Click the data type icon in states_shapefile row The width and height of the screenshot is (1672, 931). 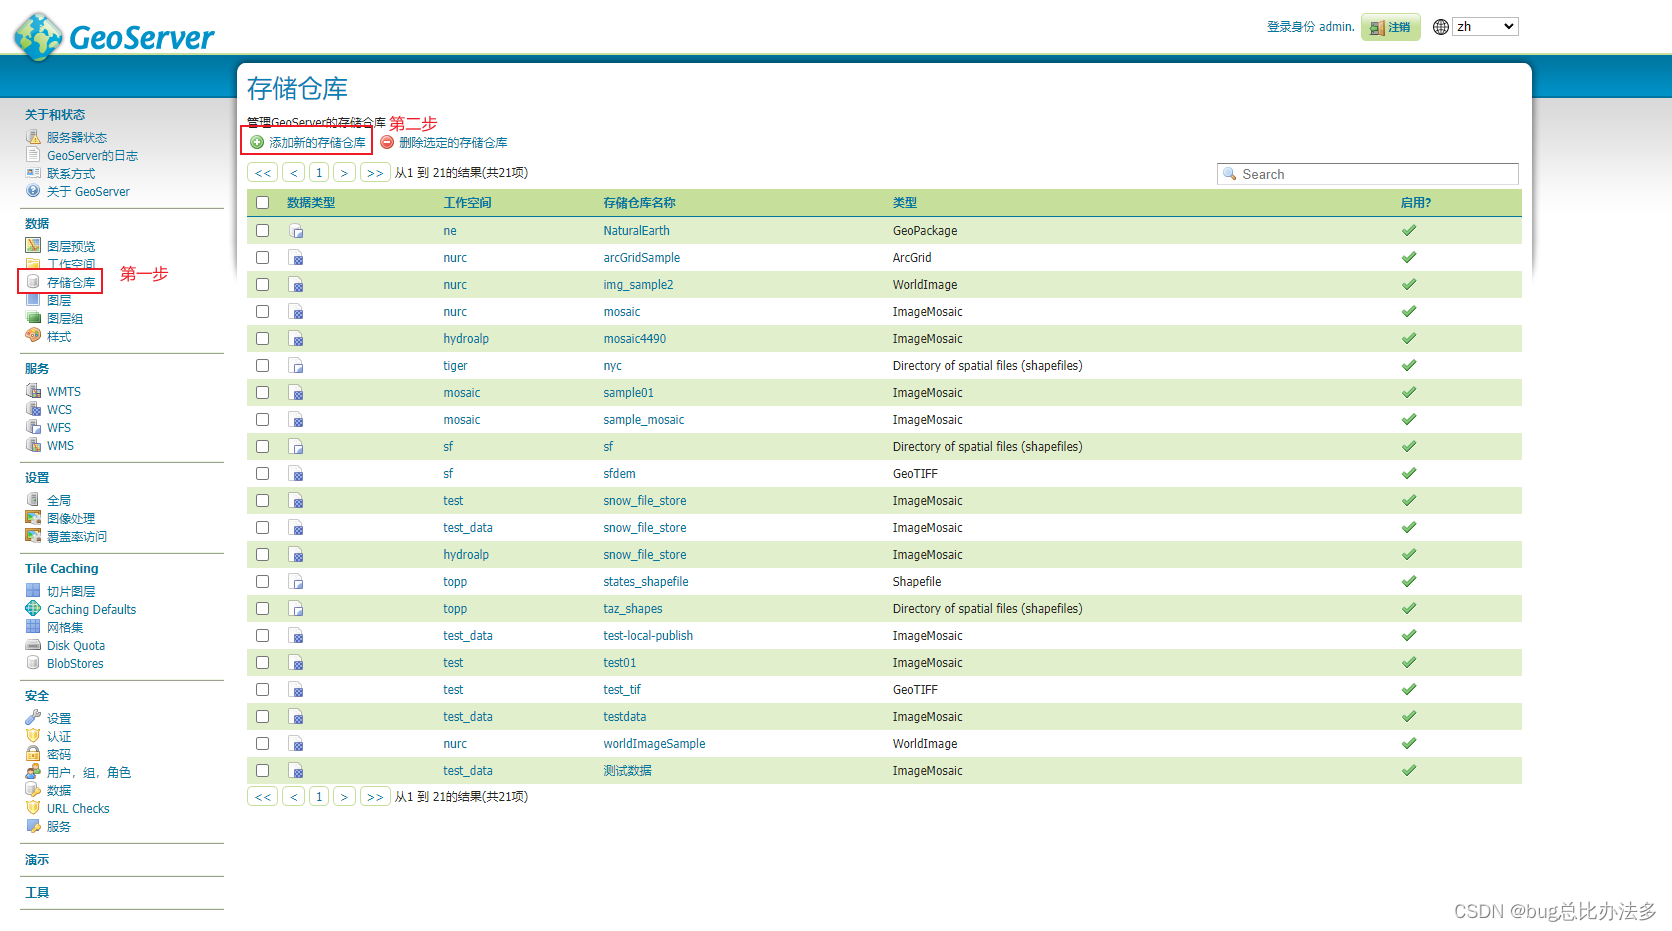tap(296, 582)
